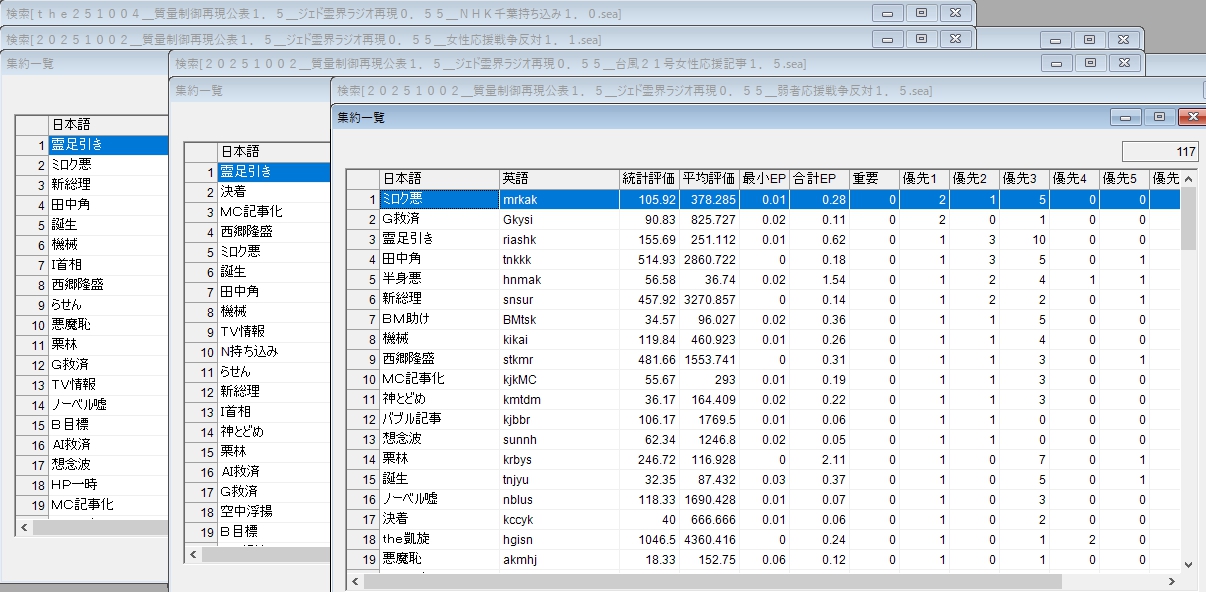Click the 英語 column header
Image resolution: width=1206 pixels, height=592 pixels.
[558, 179]
